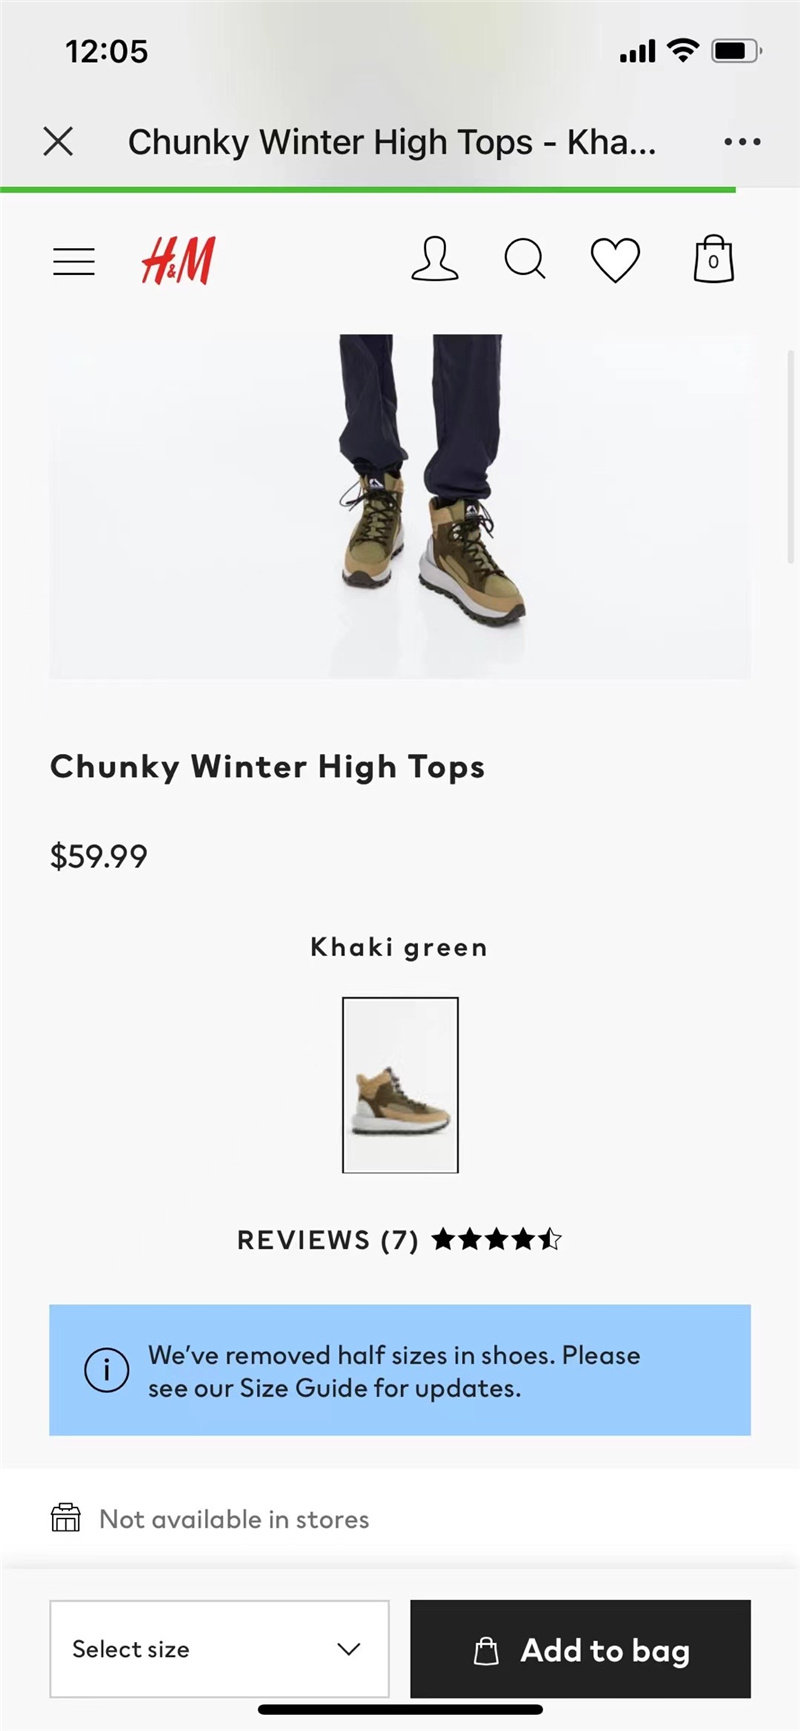Open the hamburger navigation menu
800x1731 pixels.
[74, 262]
